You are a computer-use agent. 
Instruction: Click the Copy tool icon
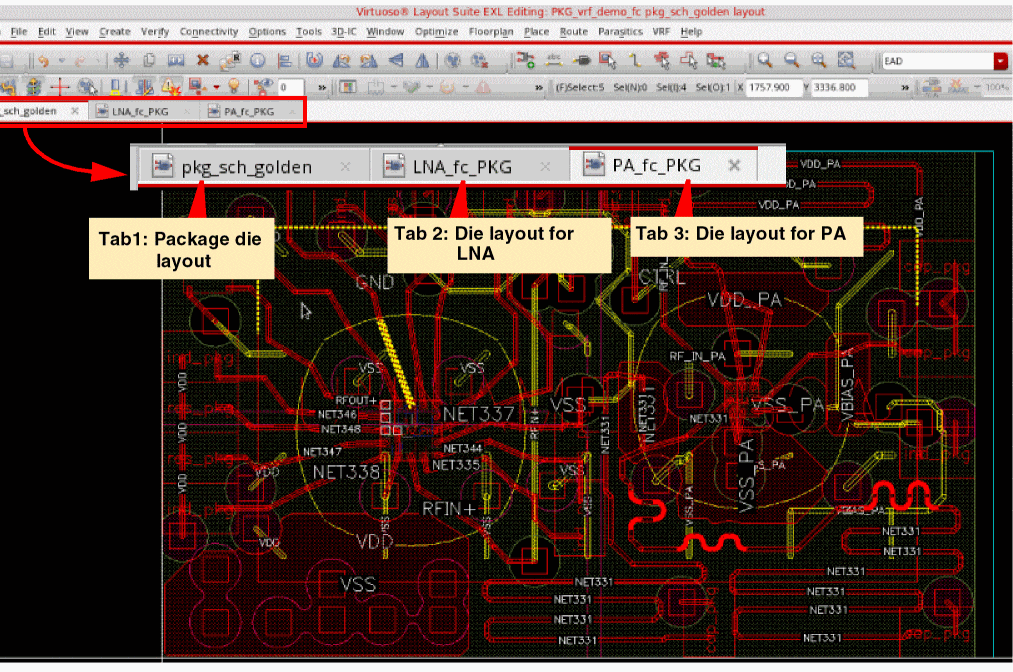tap(149, 61)
